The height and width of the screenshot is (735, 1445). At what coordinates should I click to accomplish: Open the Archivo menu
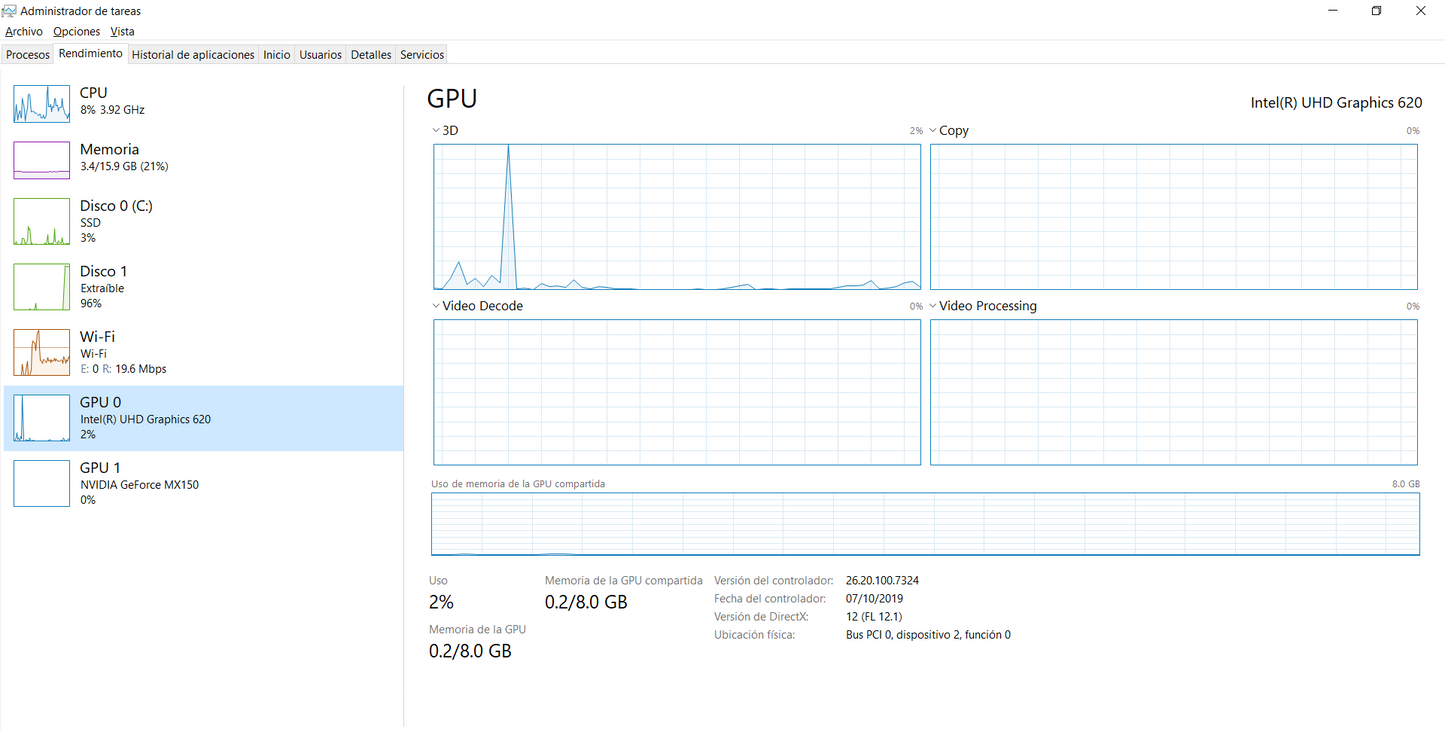click(x=24, y=32)
